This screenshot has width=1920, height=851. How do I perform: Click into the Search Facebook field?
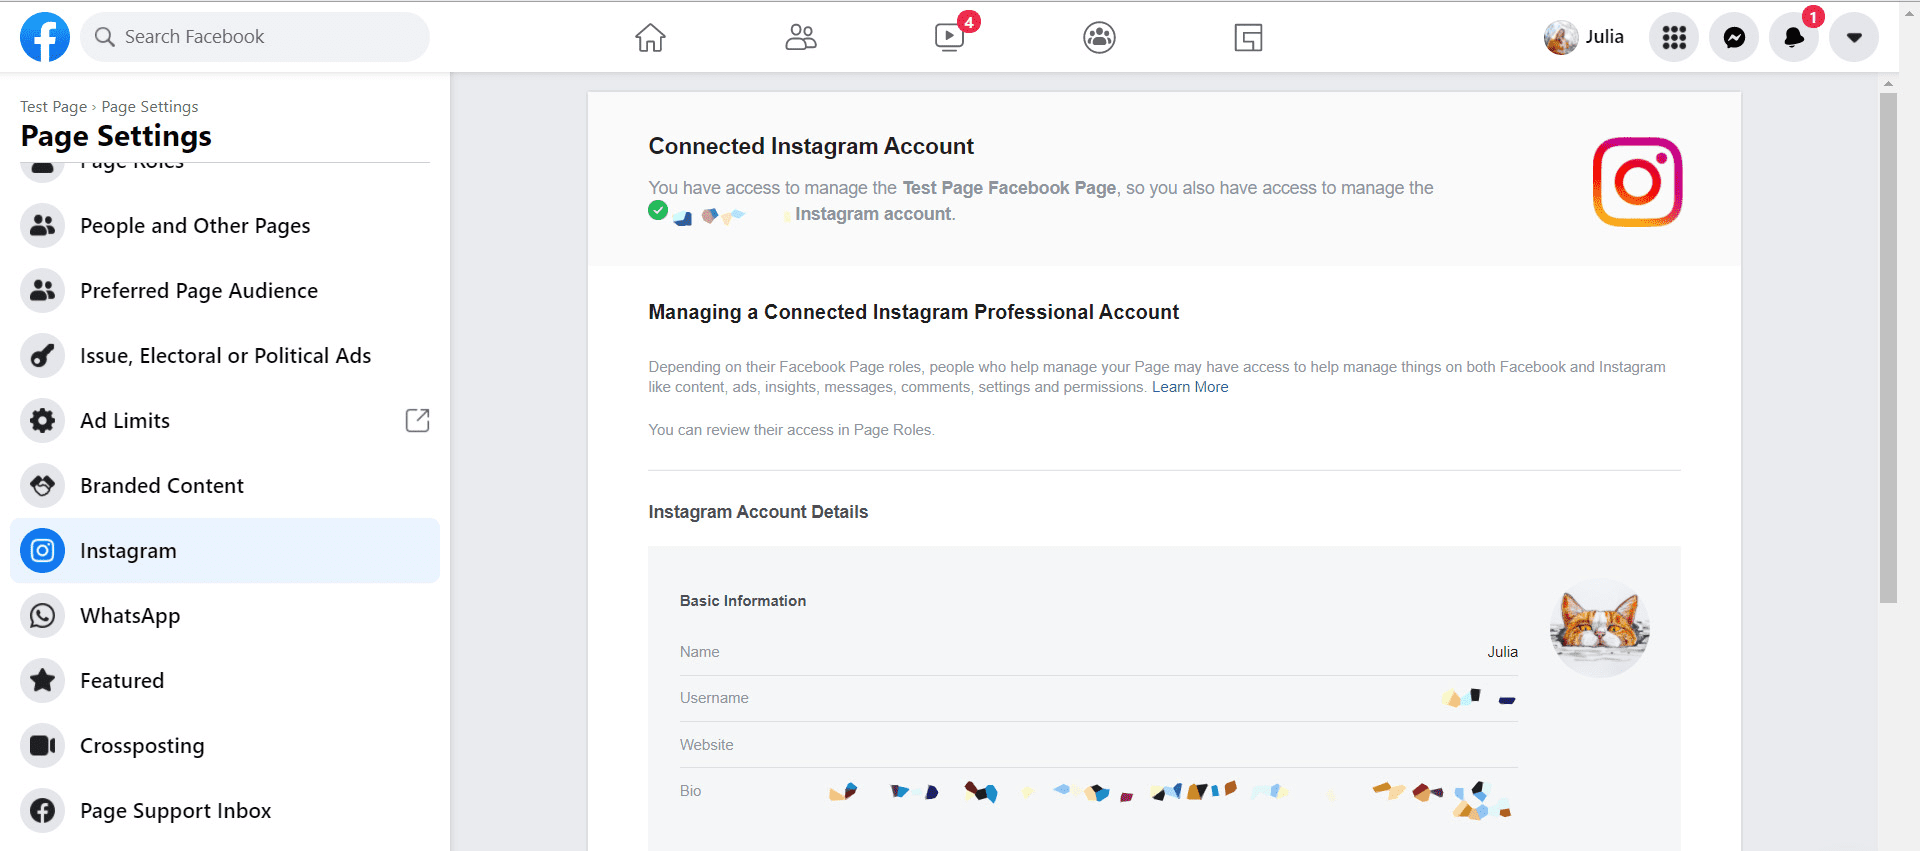click(x=255, y=37)
